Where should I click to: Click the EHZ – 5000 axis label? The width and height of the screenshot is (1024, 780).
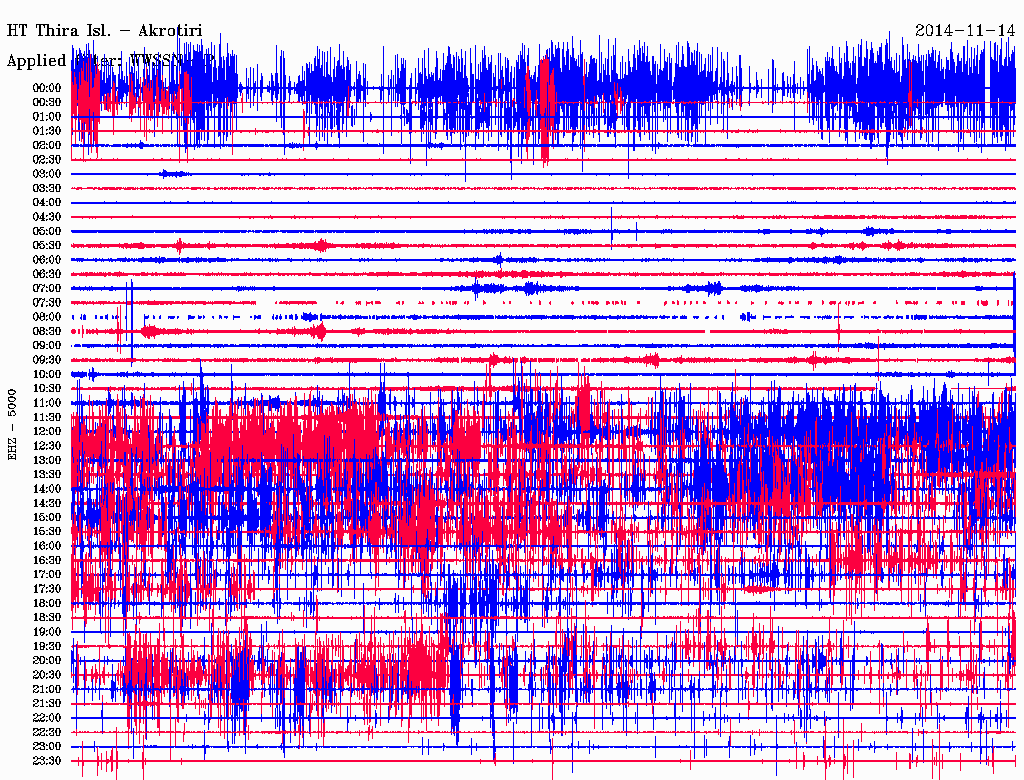12,425
